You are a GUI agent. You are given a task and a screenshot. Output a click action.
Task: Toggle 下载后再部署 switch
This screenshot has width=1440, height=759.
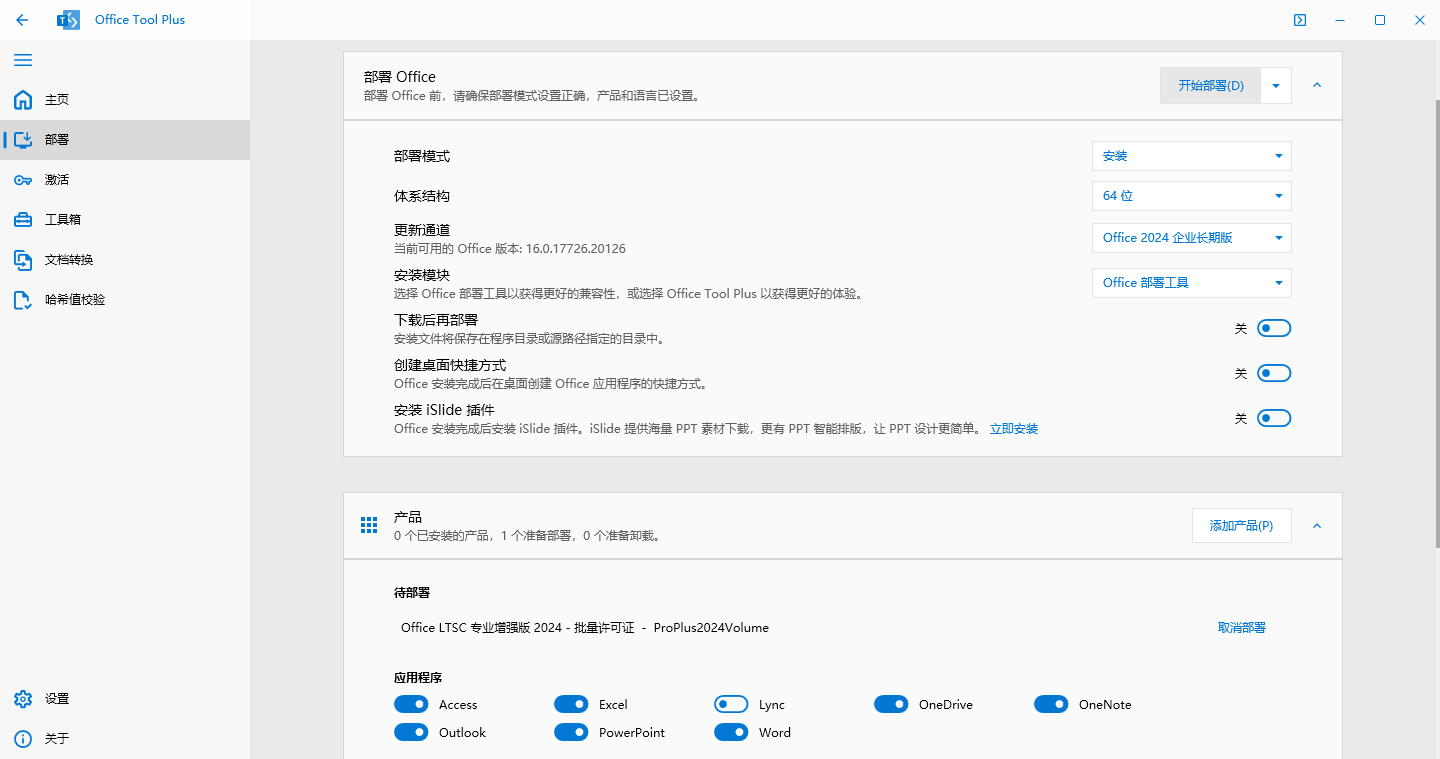pyautogui.click(x=1274, y=328)
